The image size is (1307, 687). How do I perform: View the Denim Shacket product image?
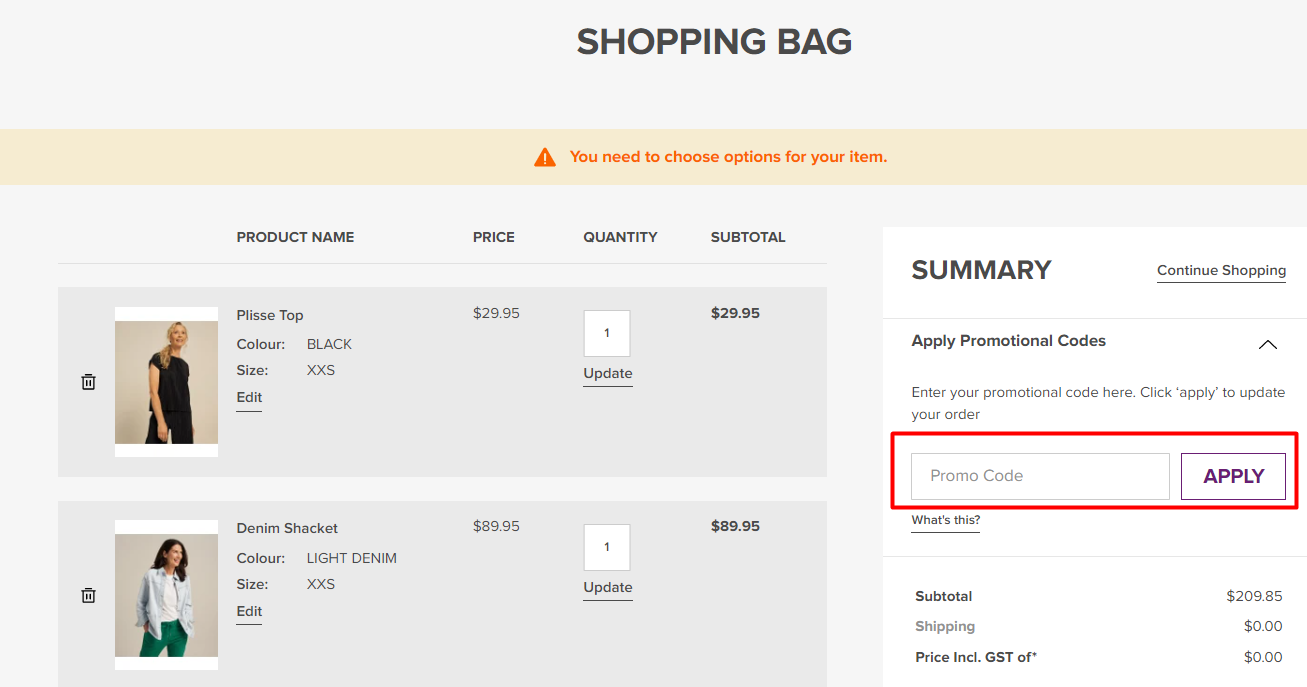coord(166,595)
